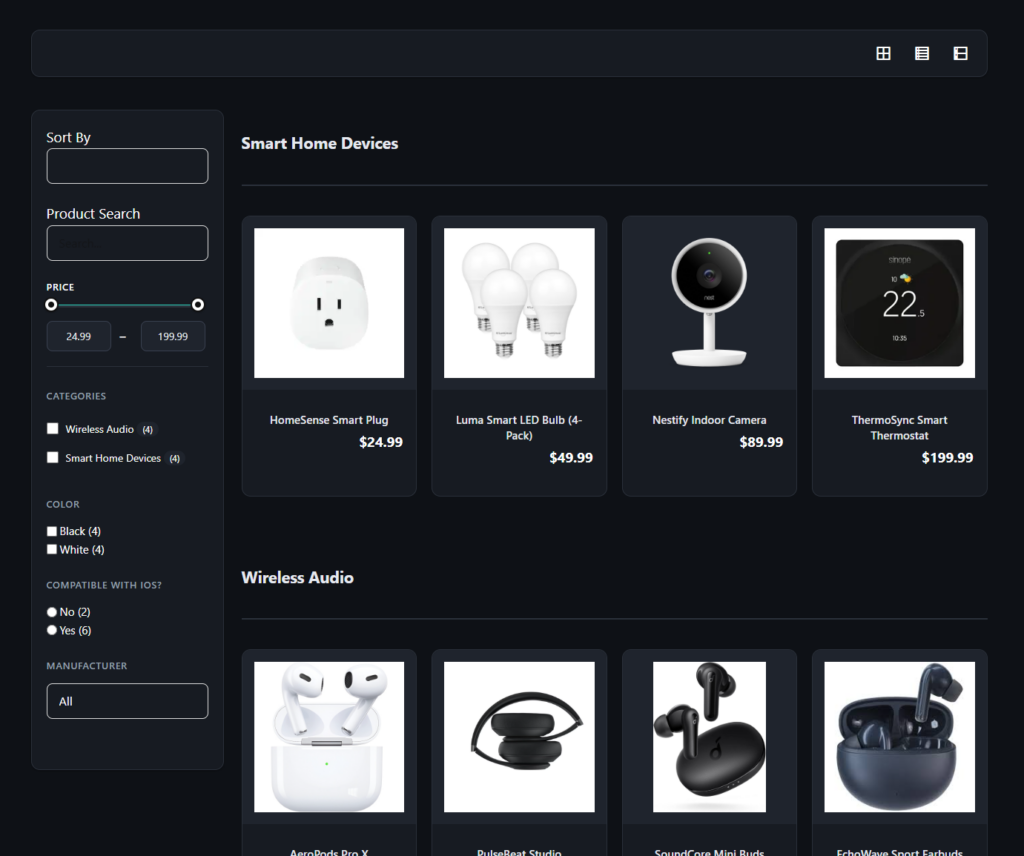Open HomeSense Smart Plug product image
The height and width of the screenshot is (856, 1024).
[x=329, y=303]
